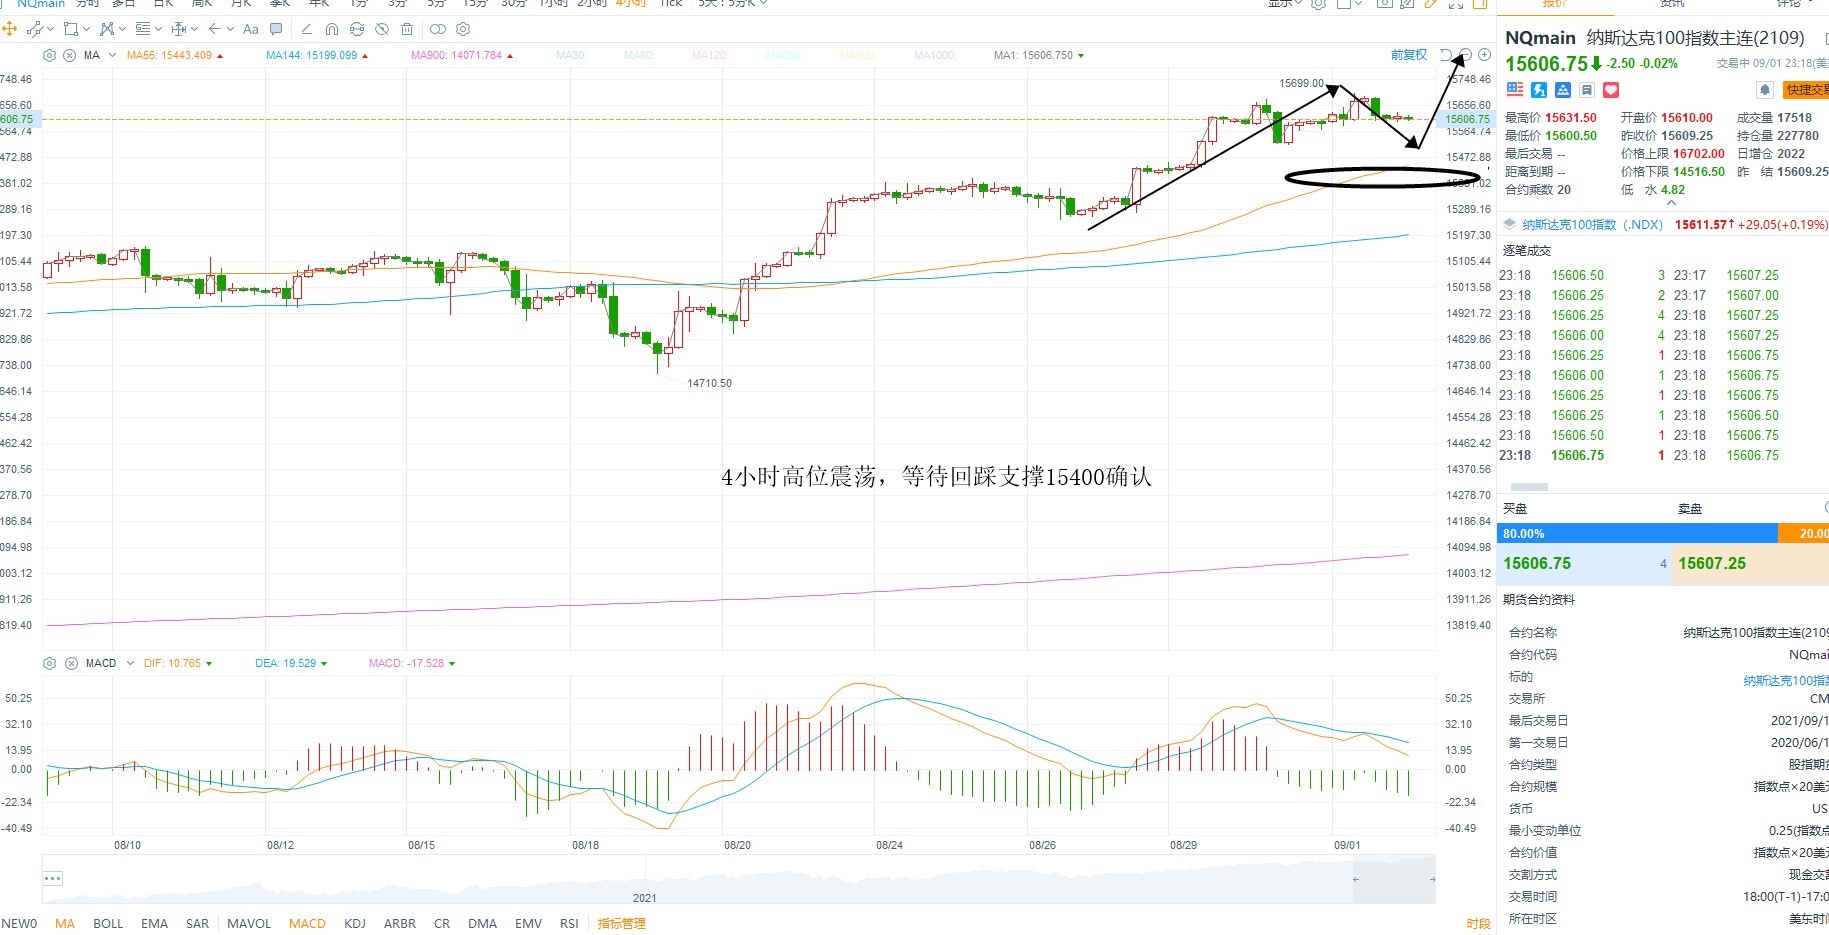Add NQmain to favorites heart icon

[x=1611, y=90]
